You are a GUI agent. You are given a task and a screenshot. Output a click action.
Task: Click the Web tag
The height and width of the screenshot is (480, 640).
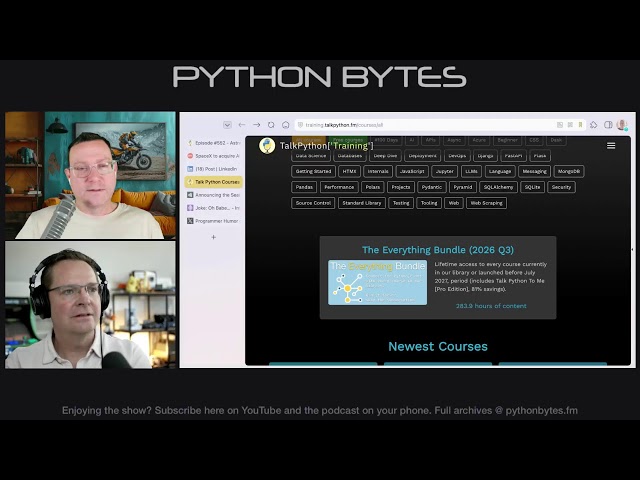coord(454,203)
